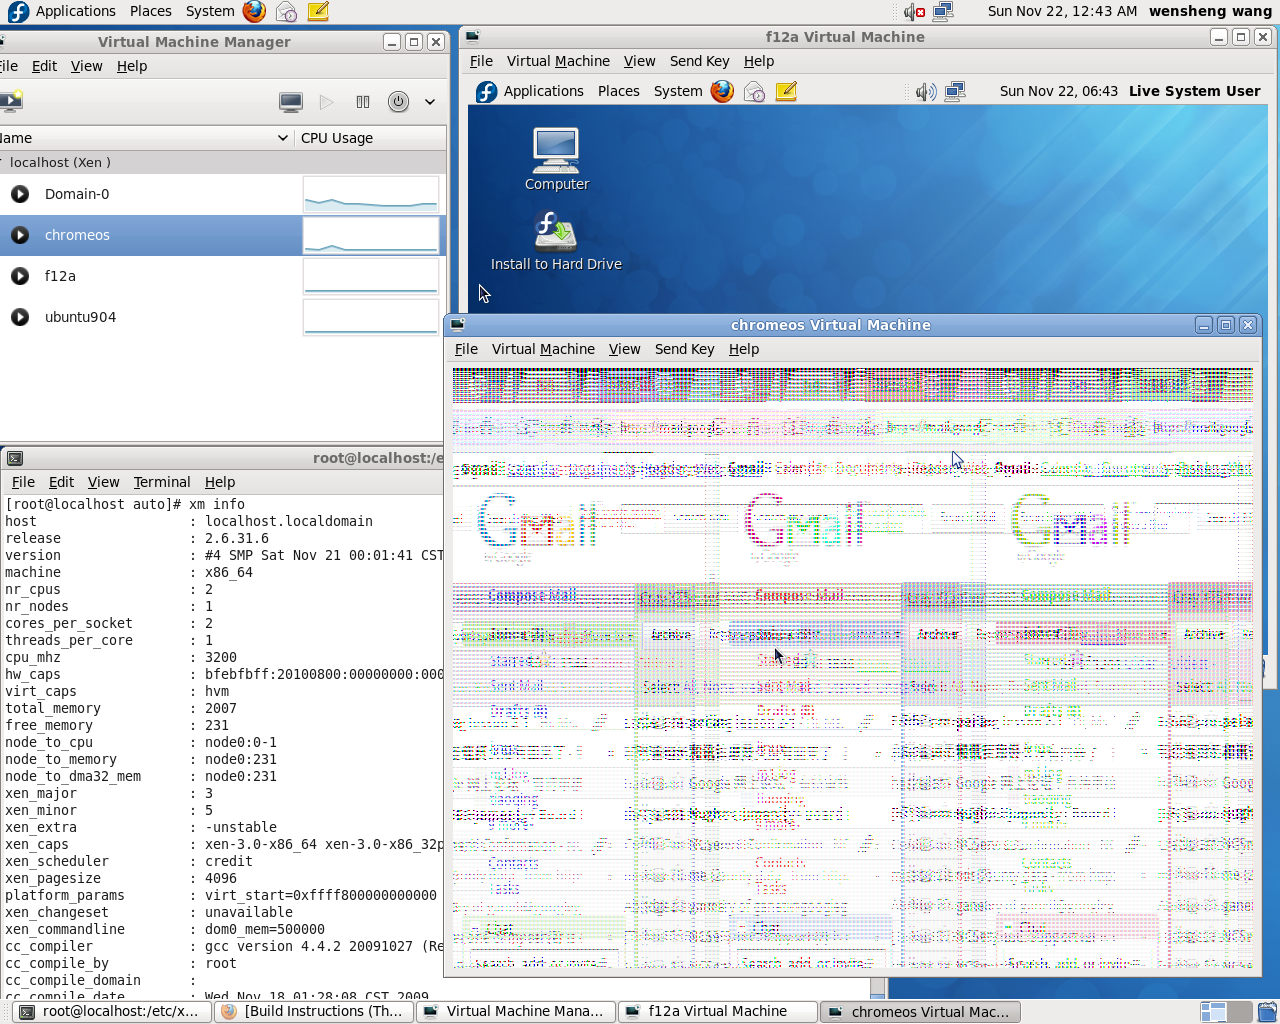Image resolution: width=1280 pixels, height=1024 pixels.
Task: Open the chromeos window menu icon
Action: point(458,325)
